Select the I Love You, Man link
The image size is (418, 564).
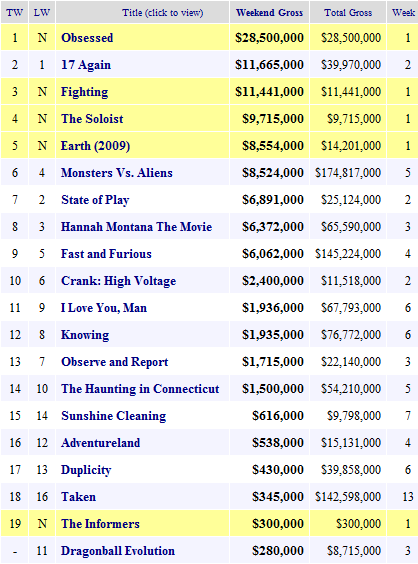coord(104,308)
